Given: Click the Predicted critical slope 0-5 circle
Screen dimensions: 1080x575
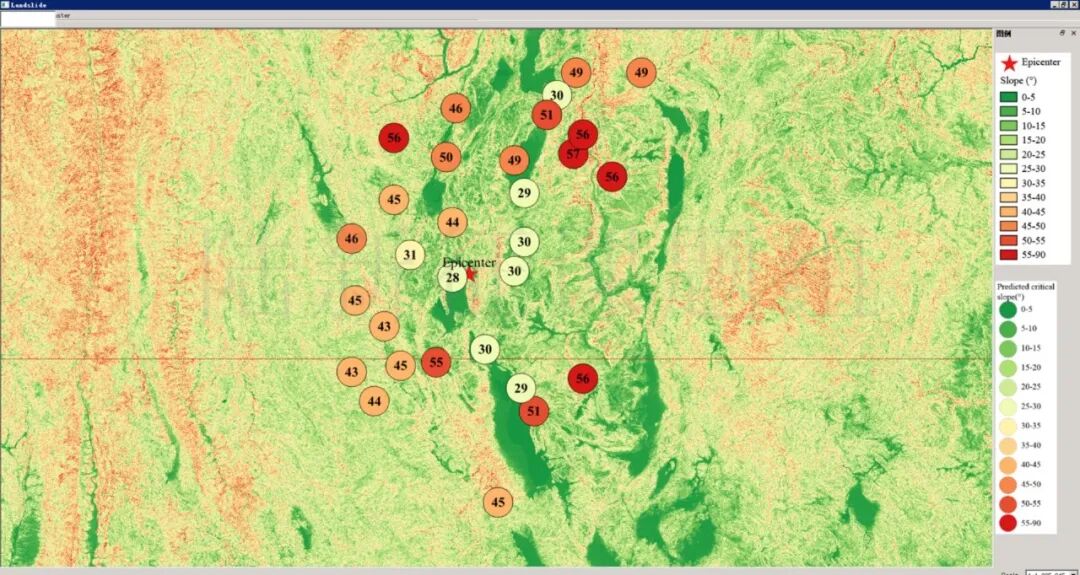Looking at the screenshot, I should tap(1007, 310).
